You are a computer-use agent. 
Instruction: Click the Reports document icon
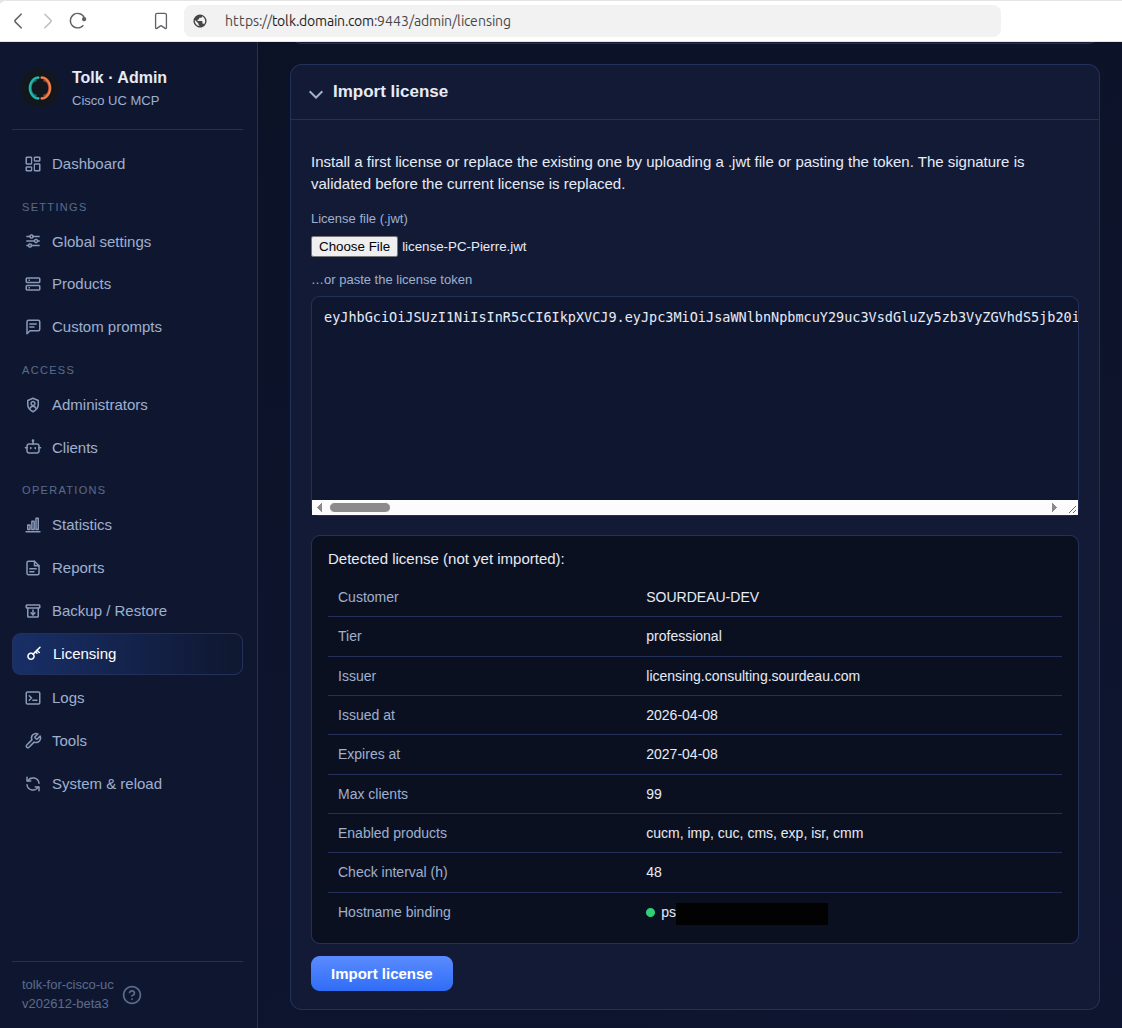click(33, 568)
